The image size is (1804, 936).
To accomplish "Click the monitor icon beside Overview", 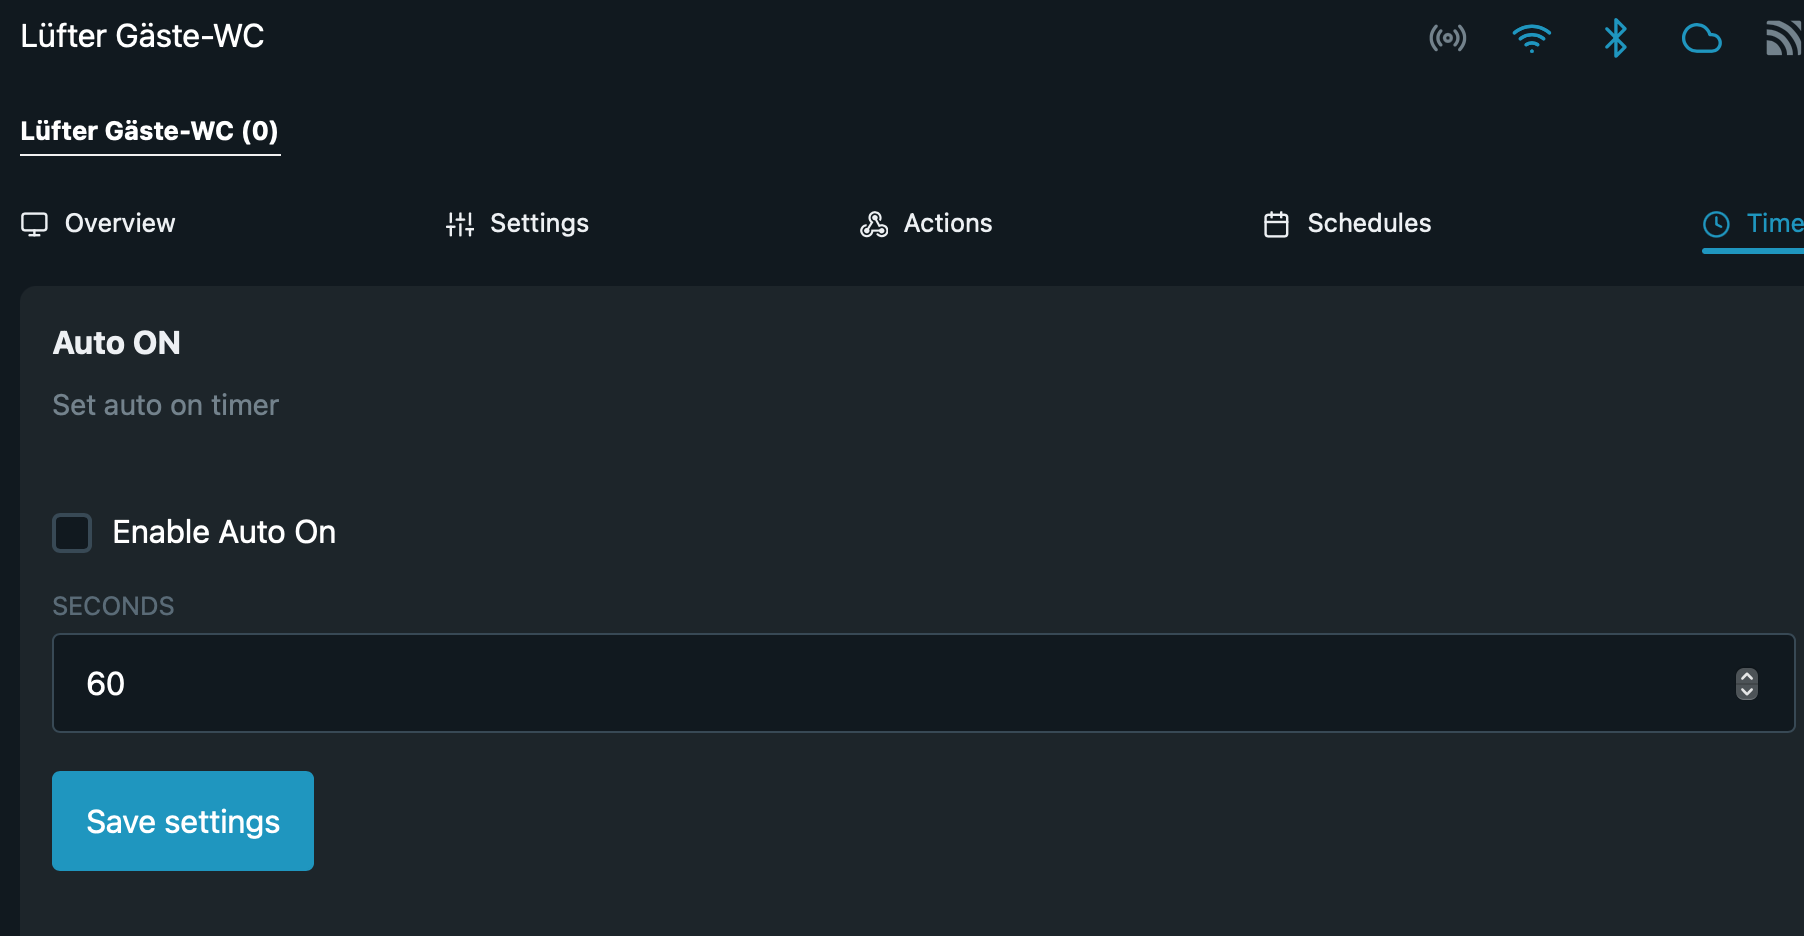I will tap(35, 224).
